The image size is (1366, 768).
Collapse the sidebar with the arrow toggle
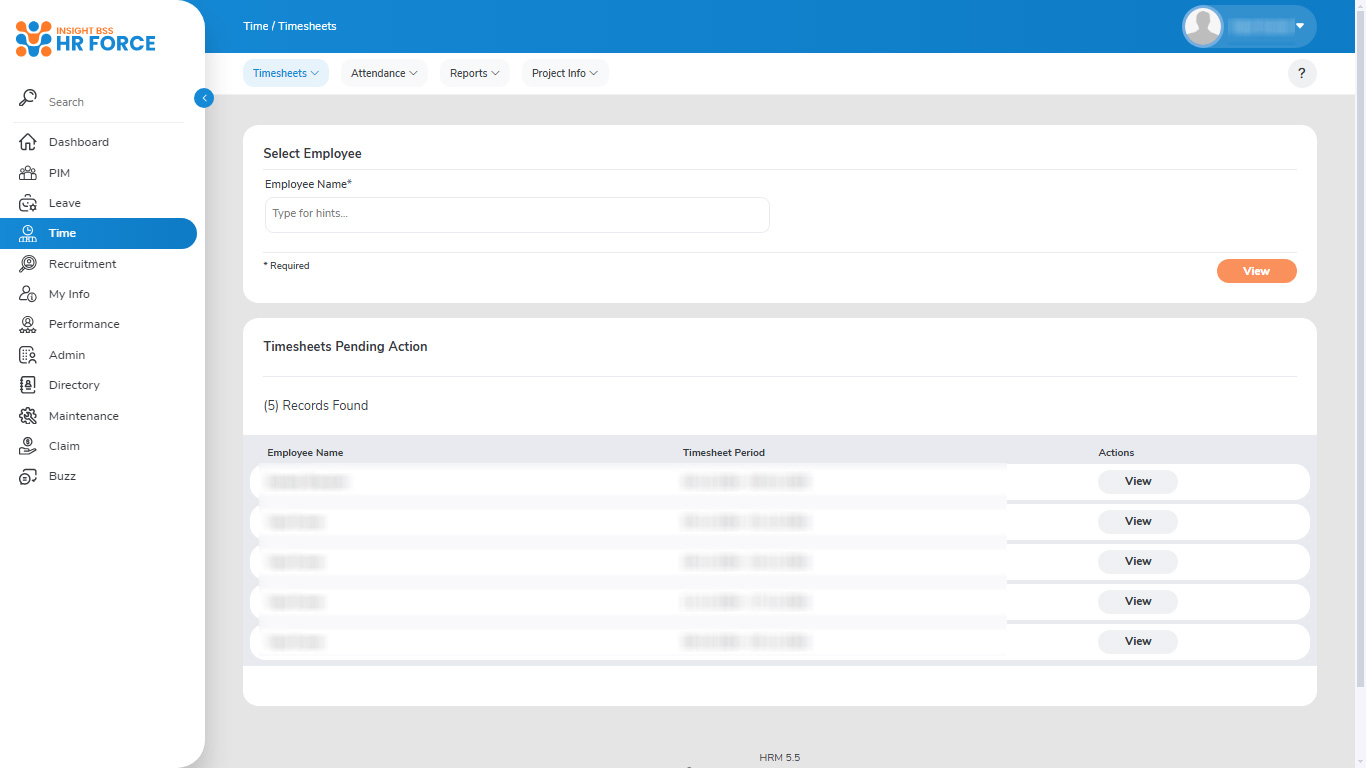click(204, 98)
